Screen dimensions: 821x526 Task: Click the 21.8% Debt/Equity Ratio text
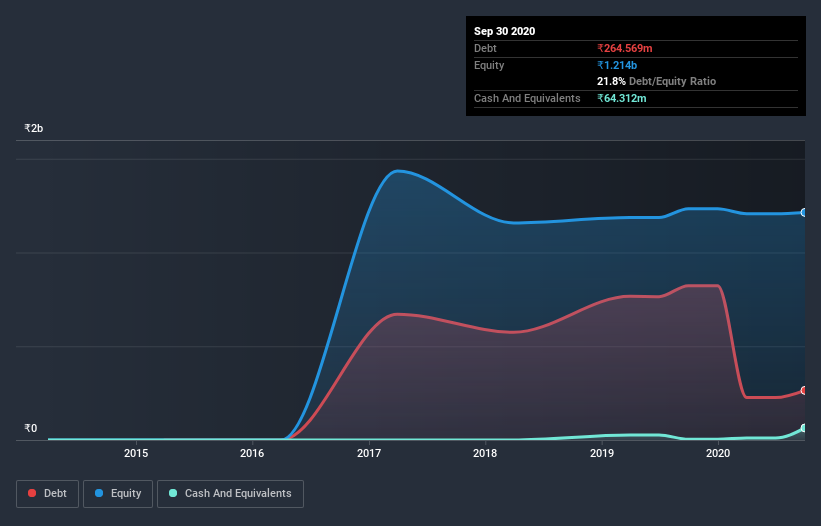pyautogui.click(x=656, y=81)
